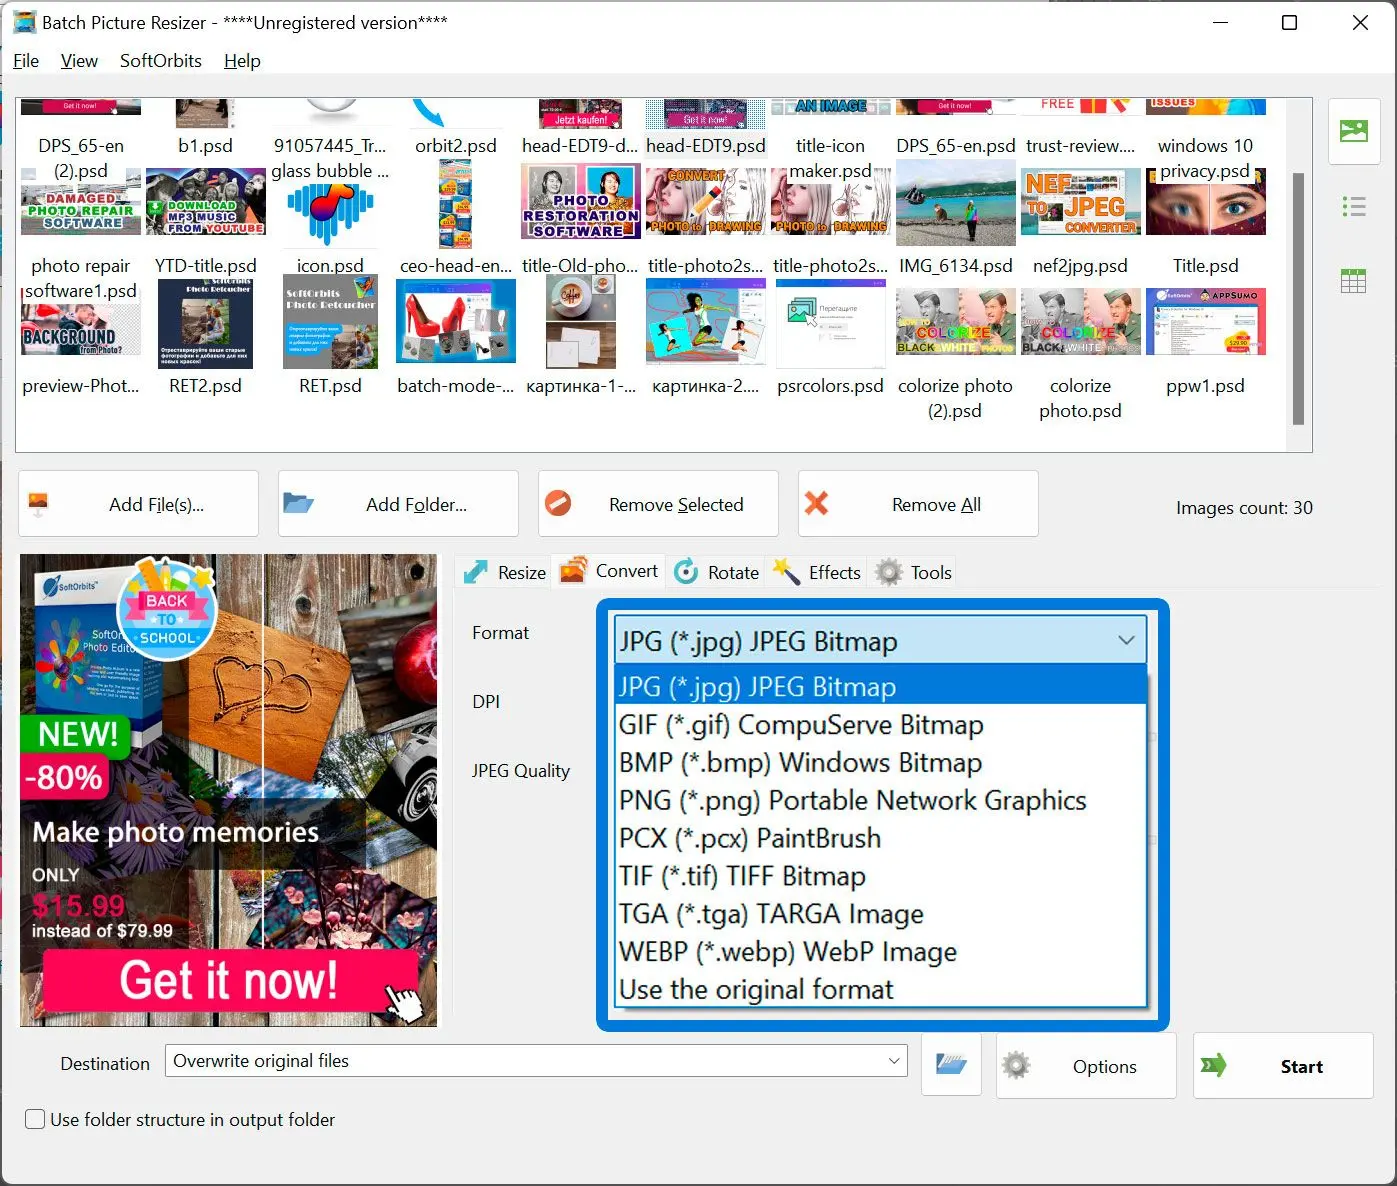Select colorize photo (2).psd thumbnail
This screenshot has height=1186, width=1397.
[955, 322]
